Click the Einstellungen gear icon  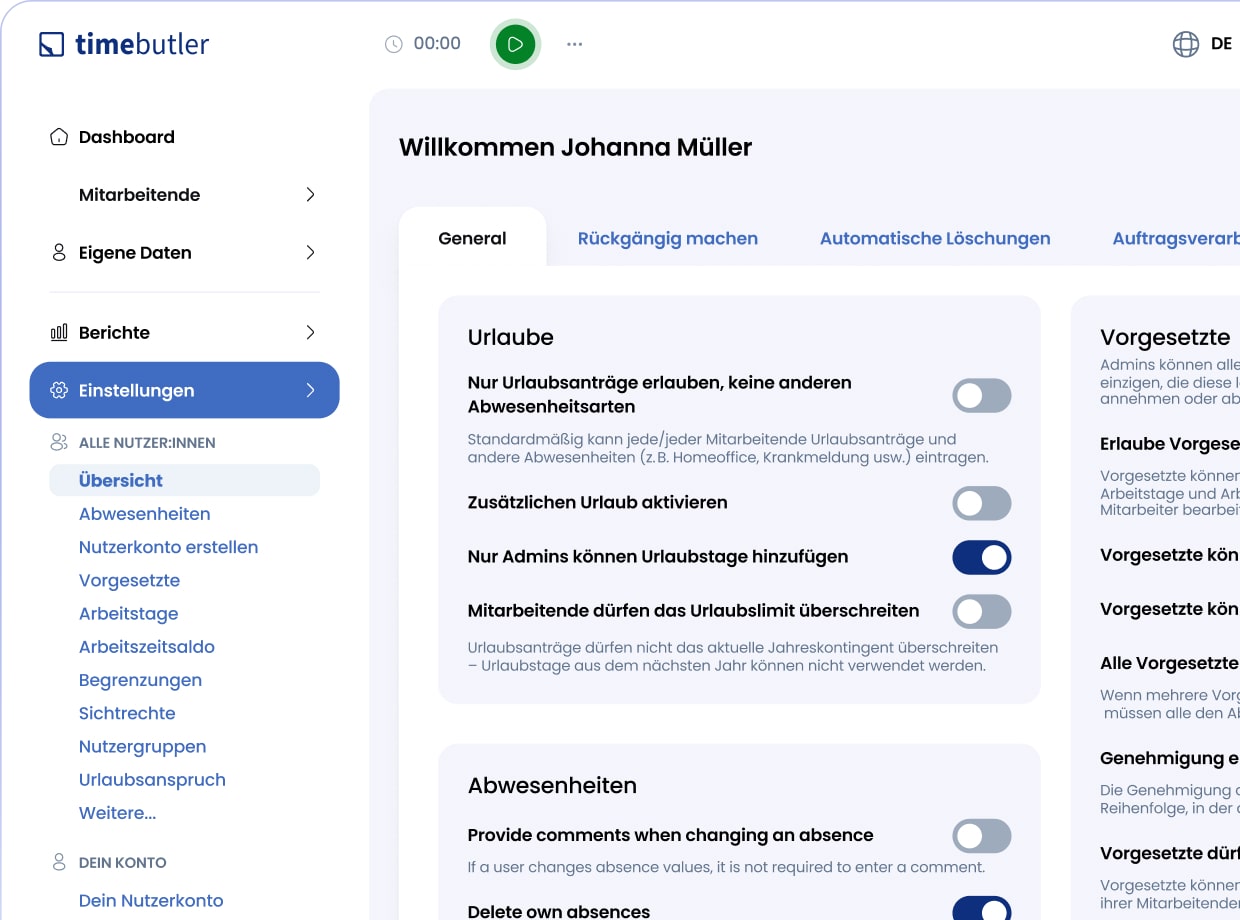click(59, 390)
